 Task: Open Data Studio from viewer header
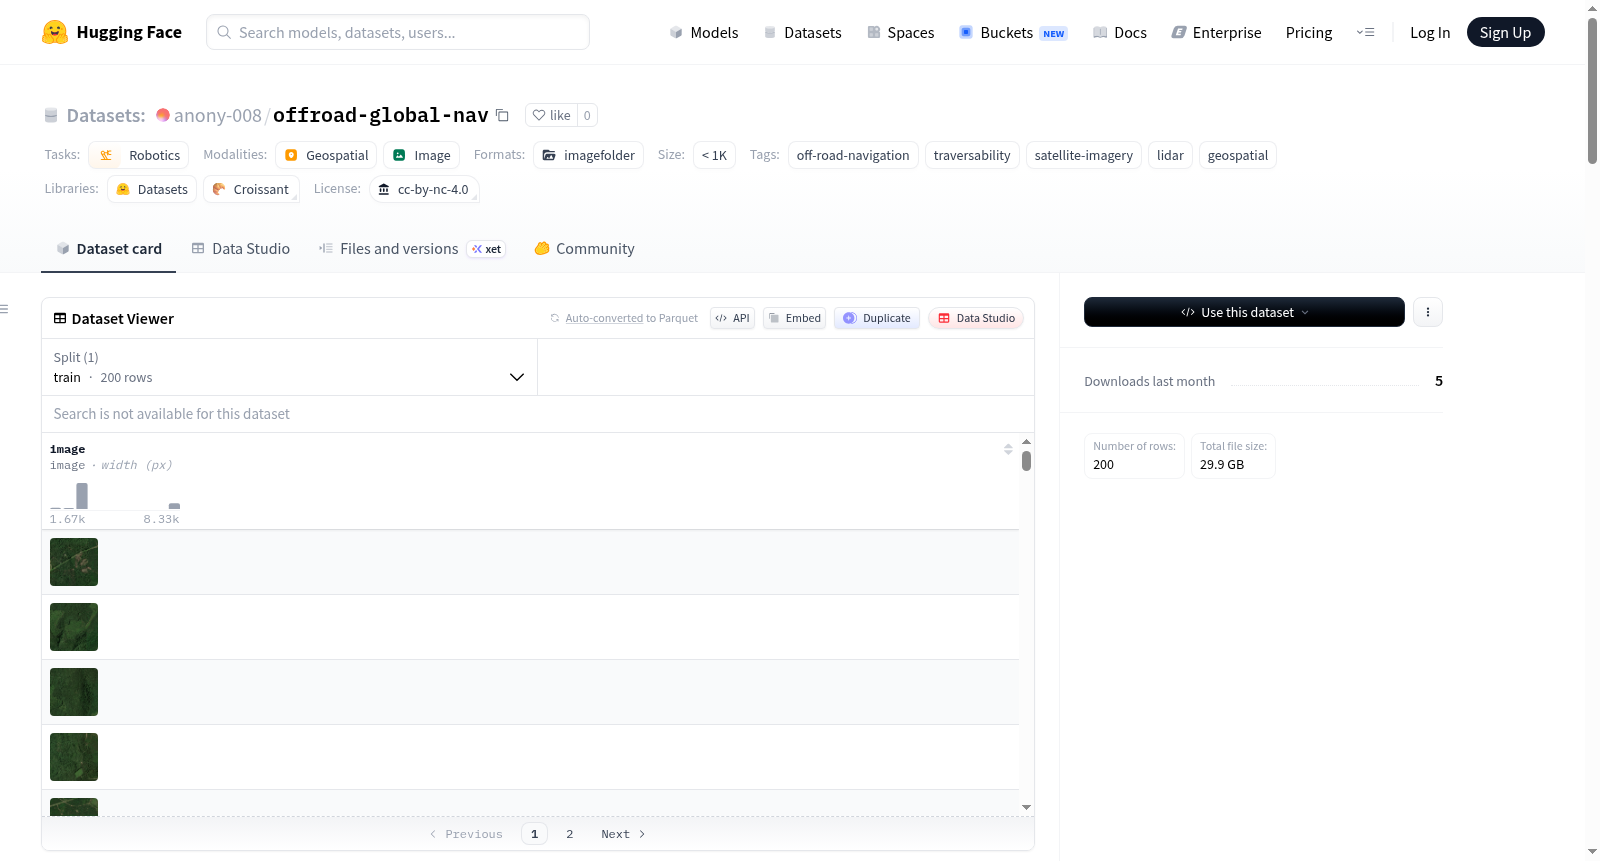[x=976, y=318]
